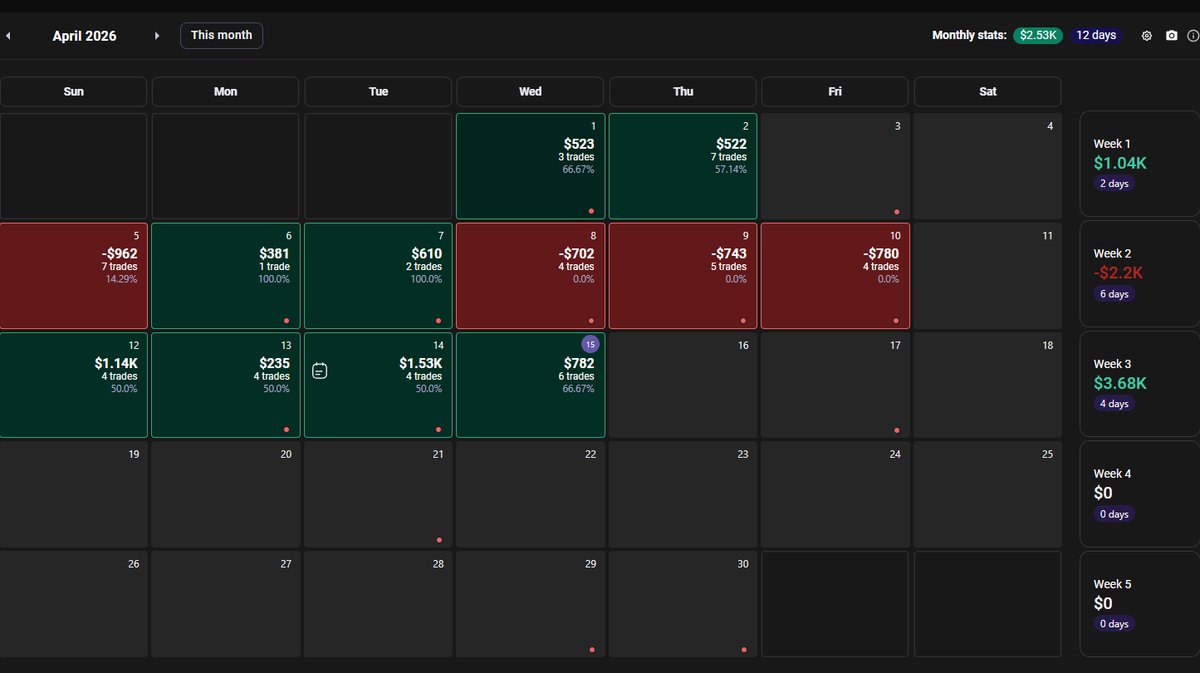Screen dimensions: 1200x673
Task: Select the highlighted day 15 badge
Action: [x=591, y=344]
